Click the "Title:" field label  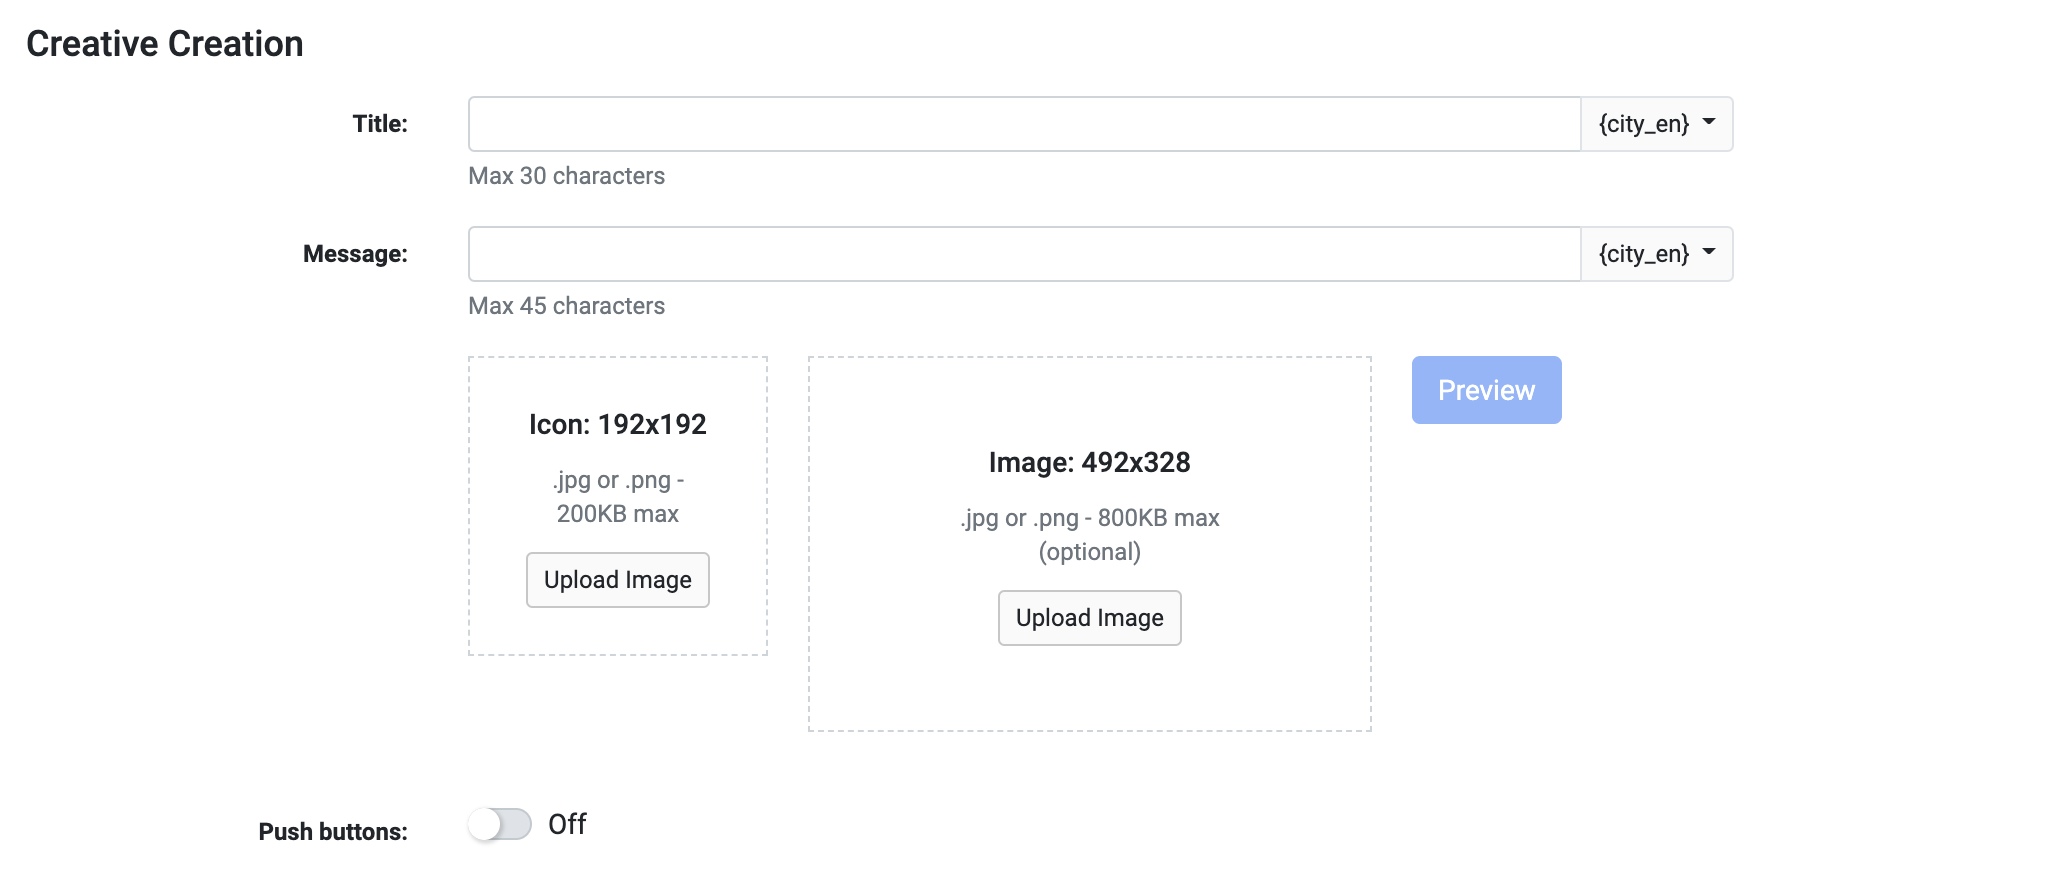(380, 124)
